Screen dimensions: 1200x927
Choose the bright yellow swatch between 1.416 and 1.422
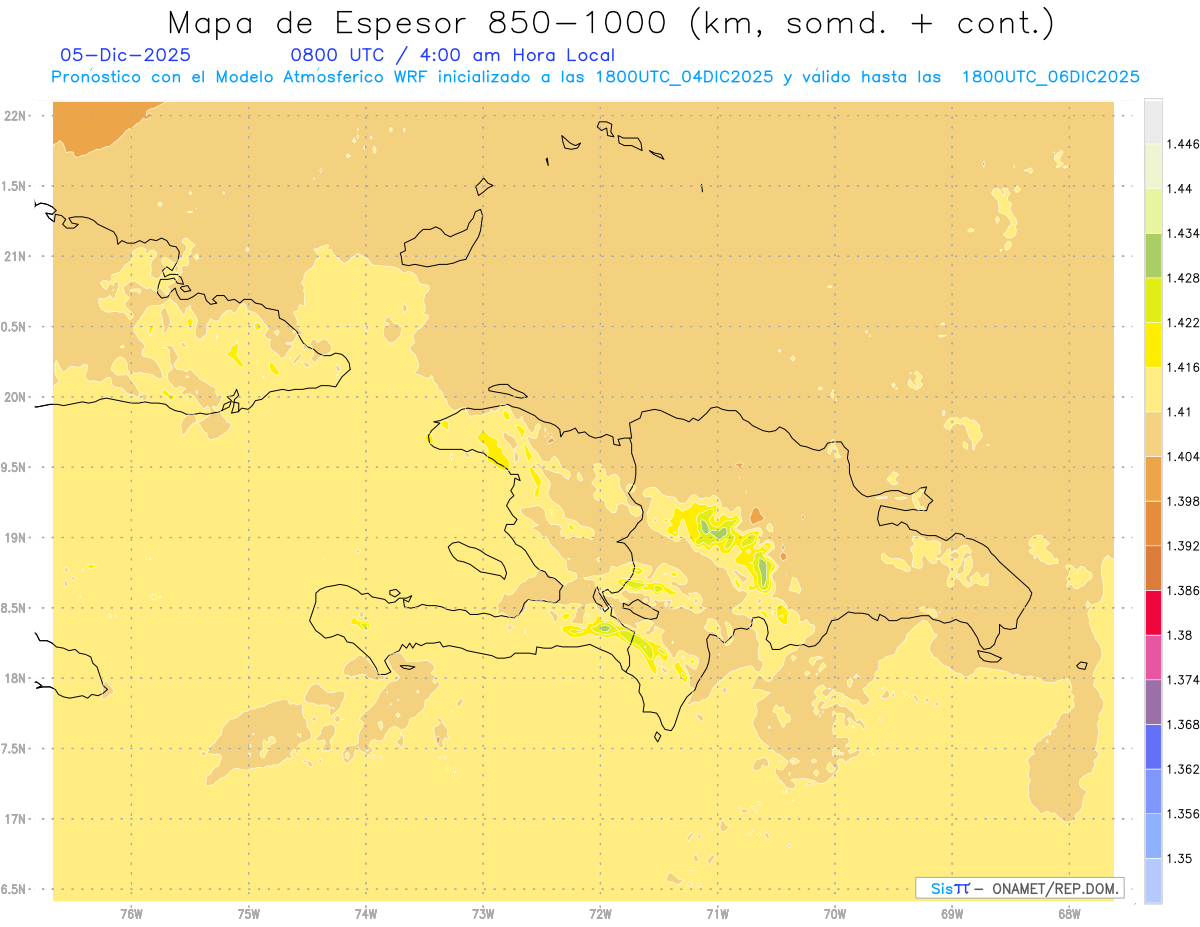(x=1153, y=344)
